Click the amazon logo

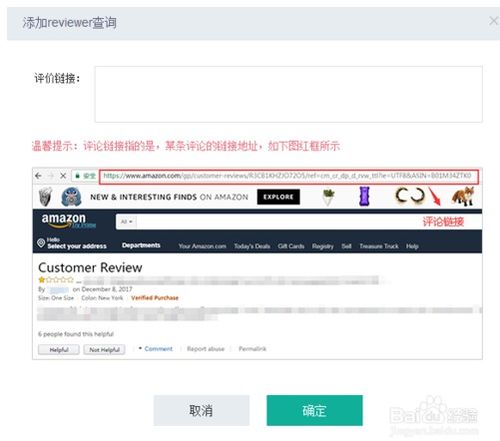click(x=65, y=221)
